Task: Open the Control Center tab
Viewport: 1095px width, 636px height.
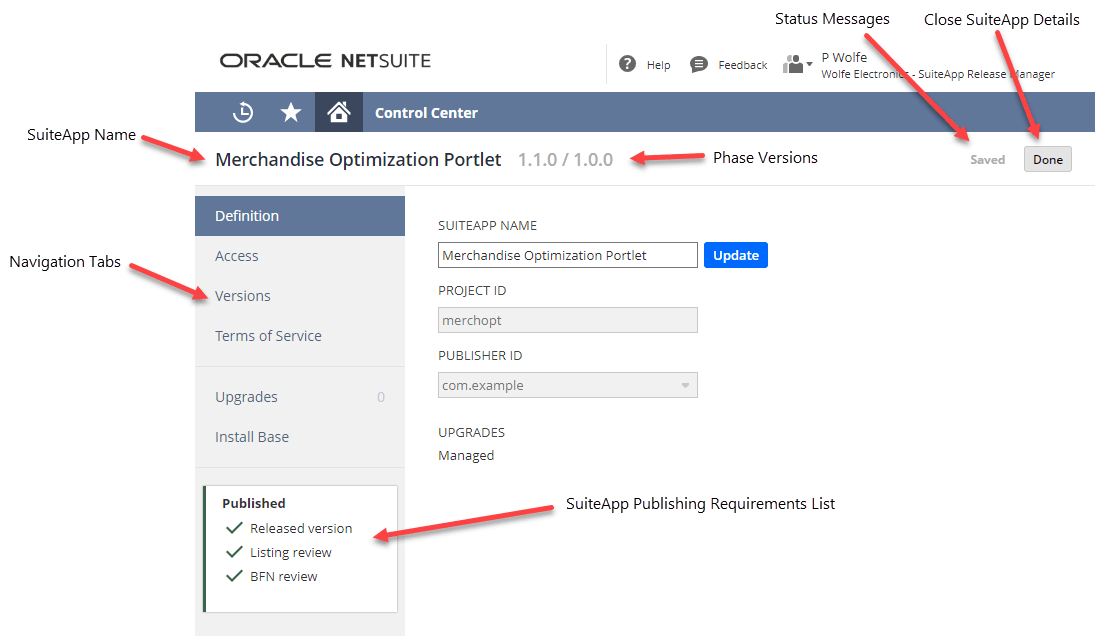Action: click(426, 113)
